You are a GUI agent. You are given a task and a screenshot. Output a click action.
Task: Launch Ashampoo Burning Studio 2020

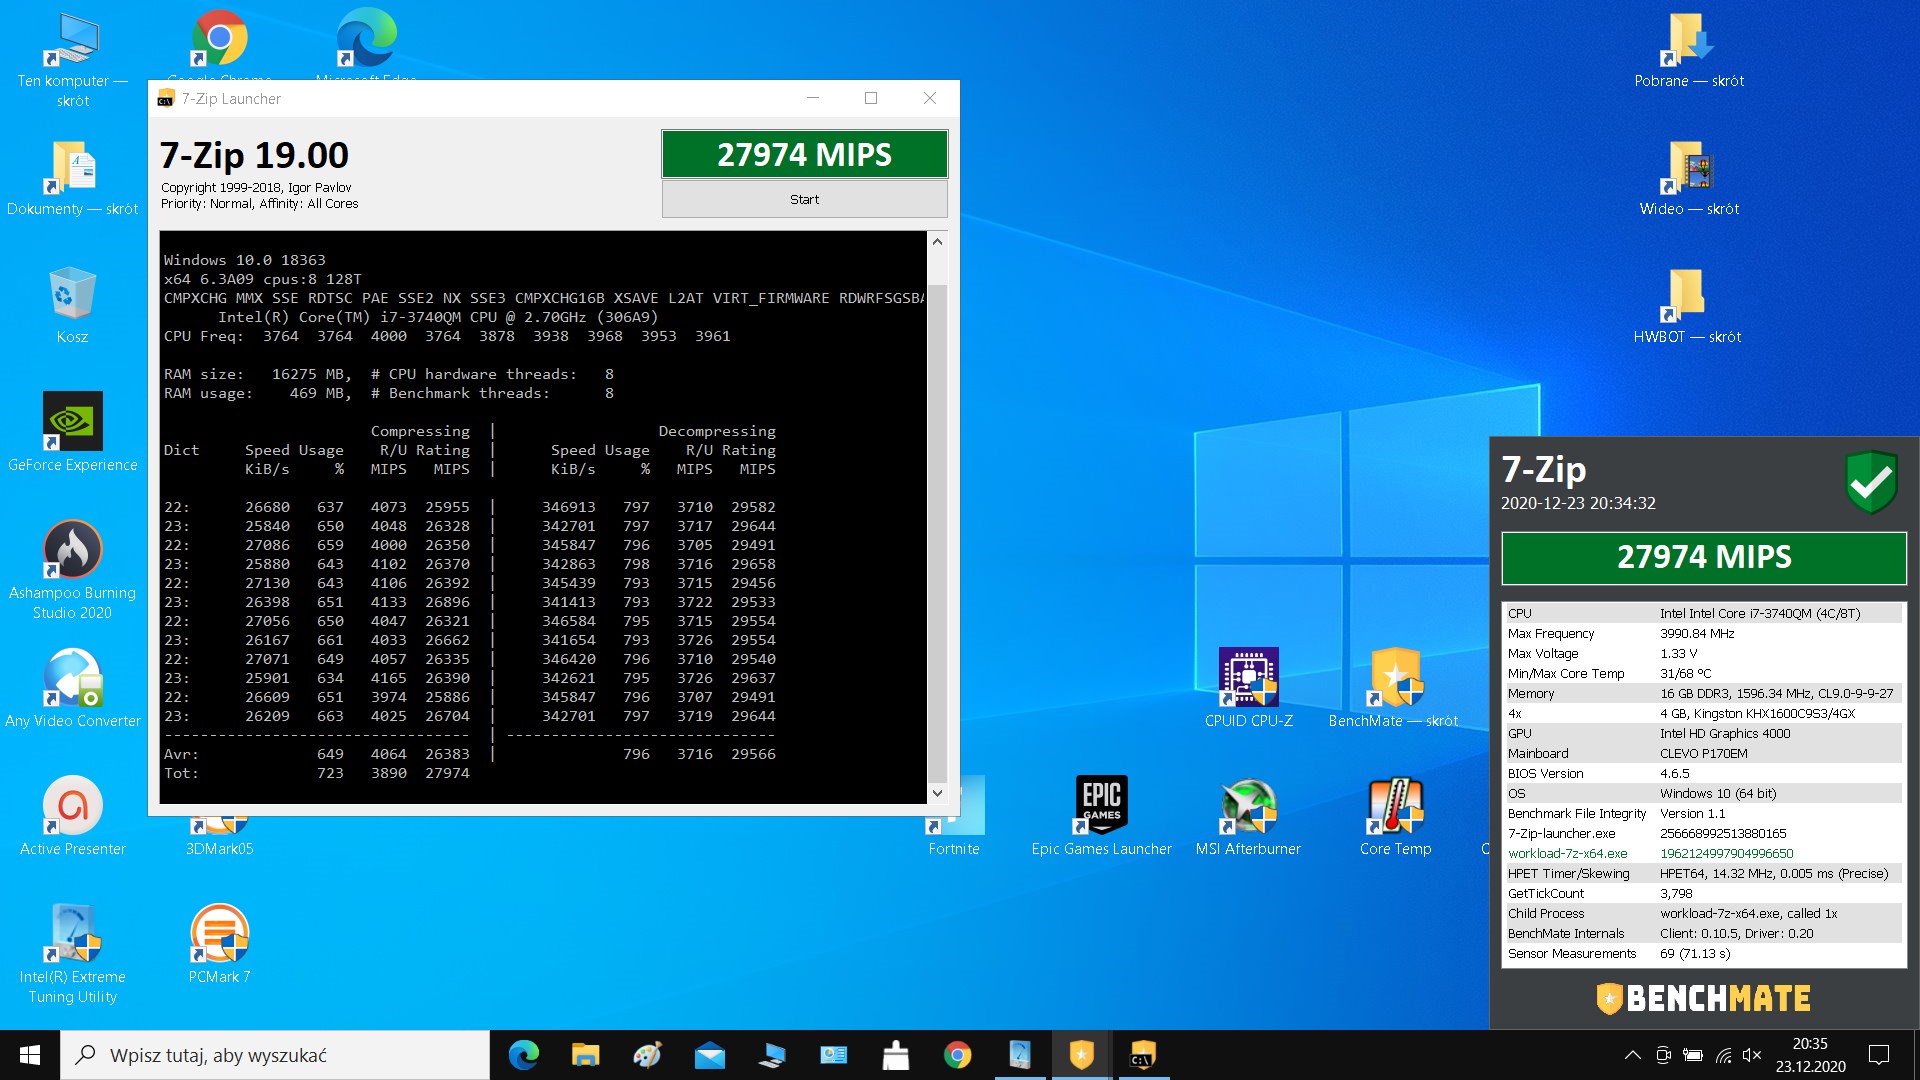point(72,570)
